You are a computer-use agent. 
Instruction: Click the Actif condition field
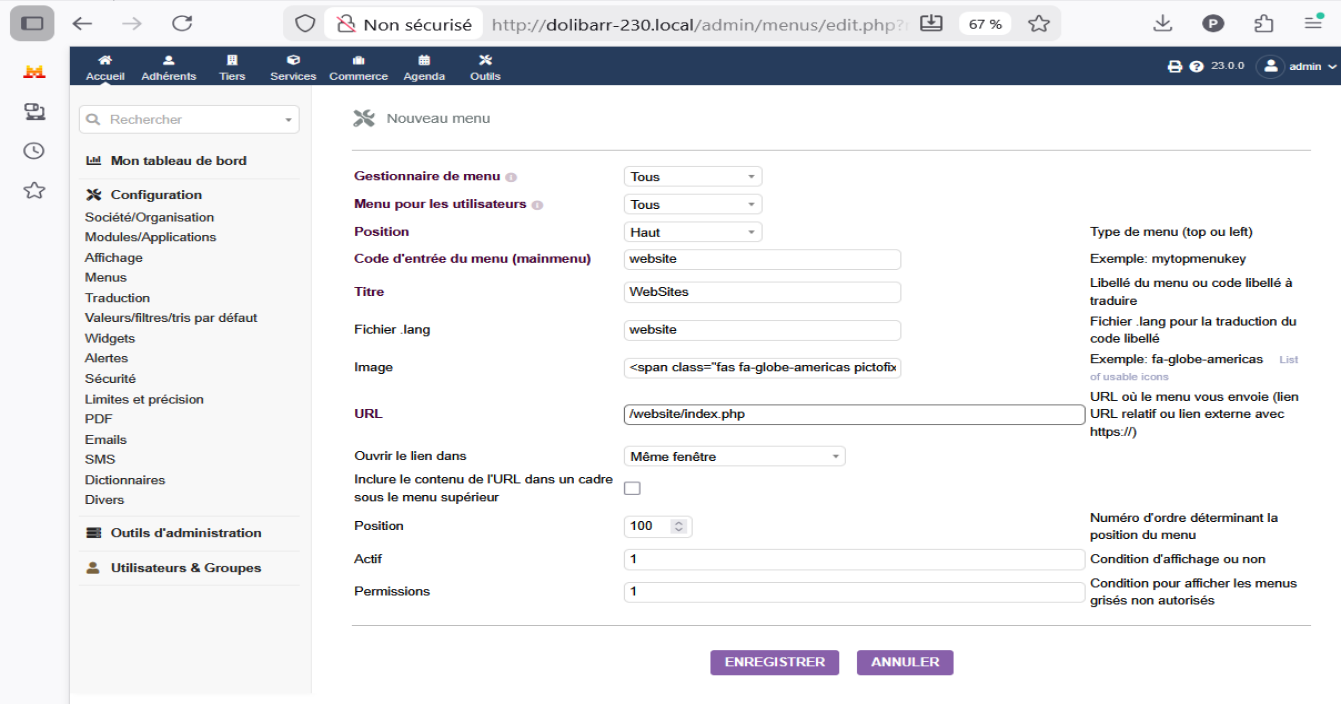pyautogui.click(x=854, y=559)
